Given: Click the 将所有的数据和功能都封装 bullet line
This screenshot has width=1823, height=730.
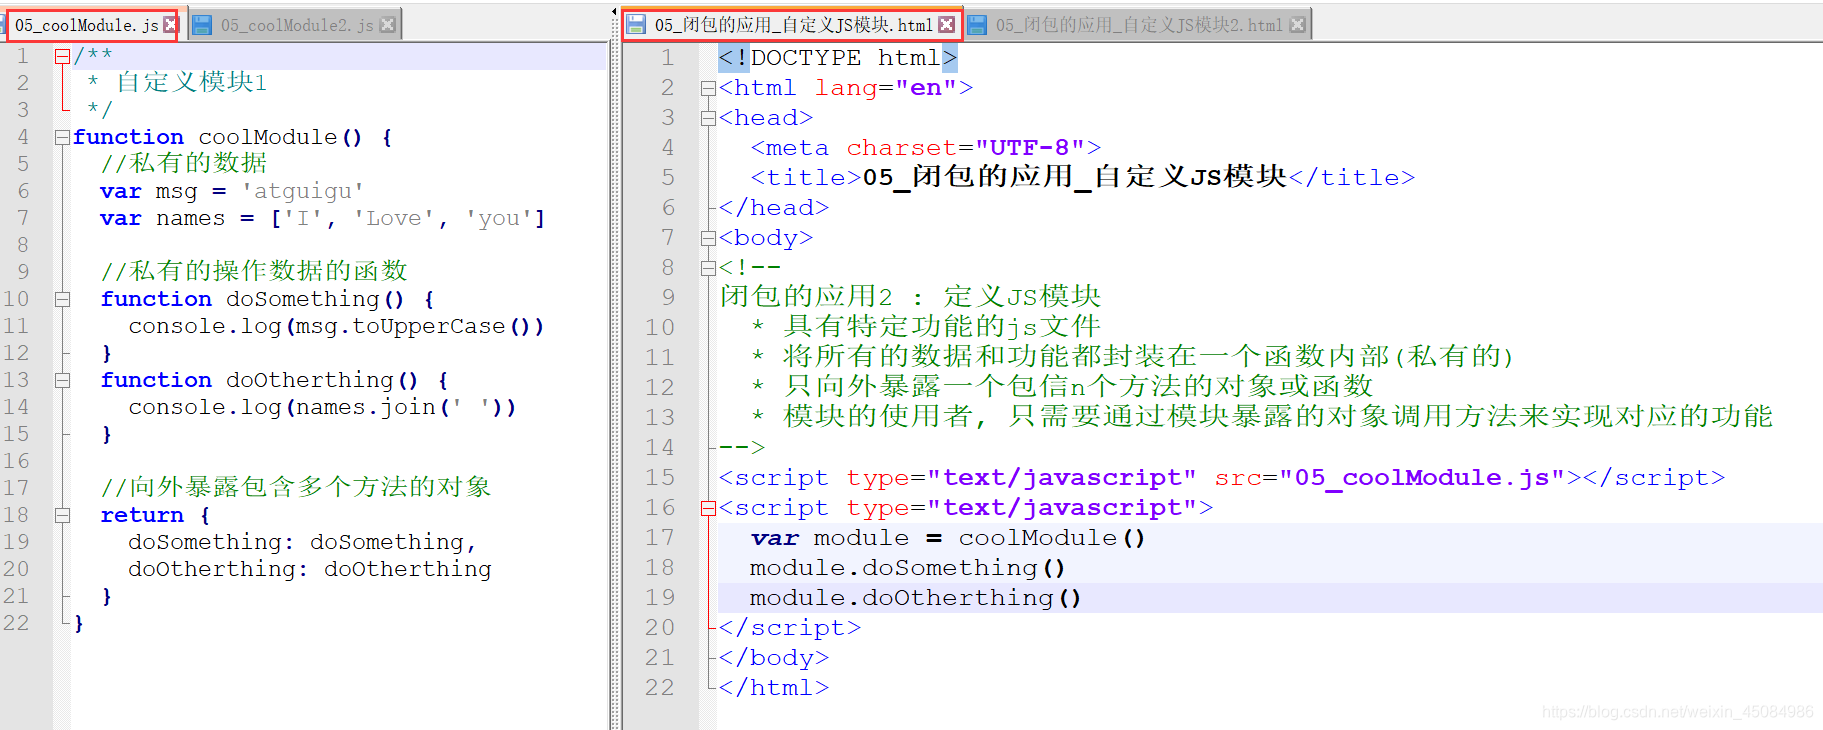Looking at the screenshot, I should (x=1133, y=357).
